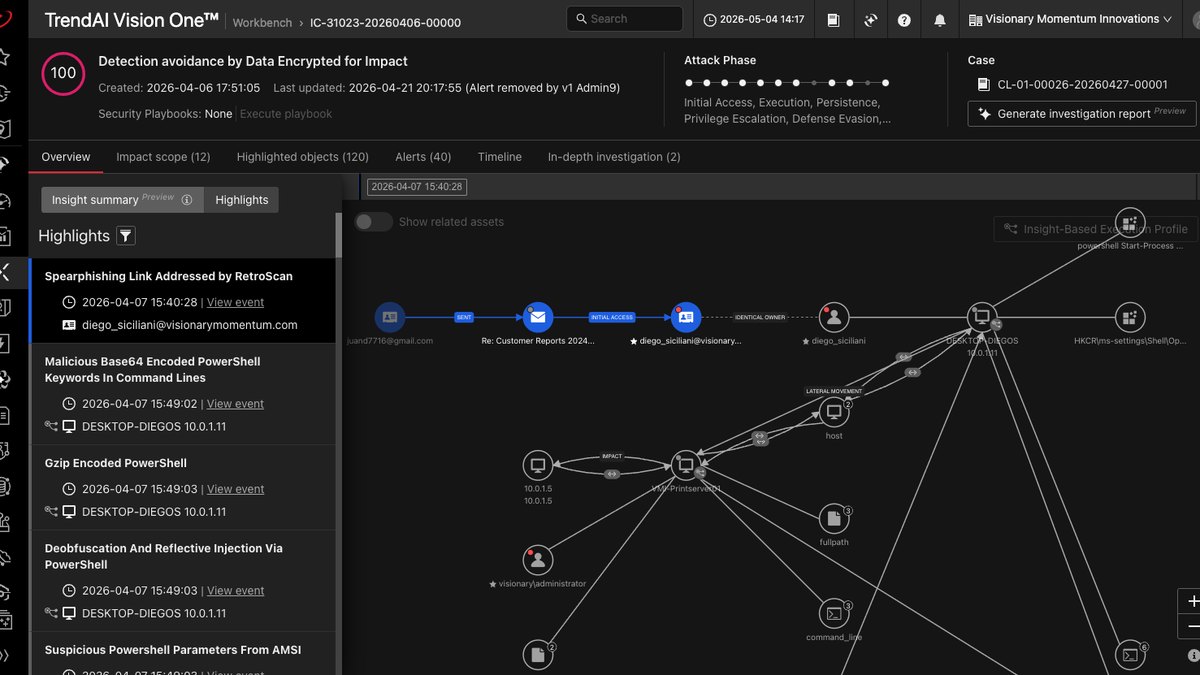This screenshot has height=675, width=1200.
Task: Select the Insight summary view button
Action: point(122,200)
